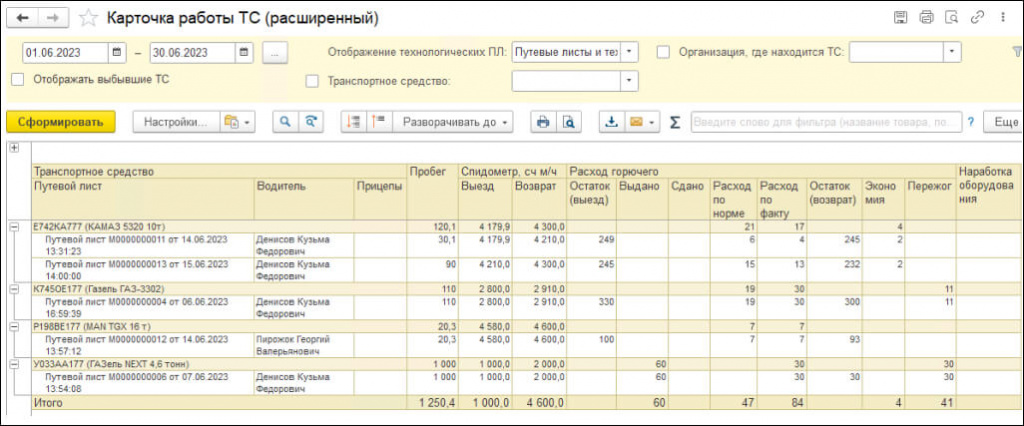1024x426 pixels.
Task: Open the three-dot more options menu
Action: [1003, 18]
